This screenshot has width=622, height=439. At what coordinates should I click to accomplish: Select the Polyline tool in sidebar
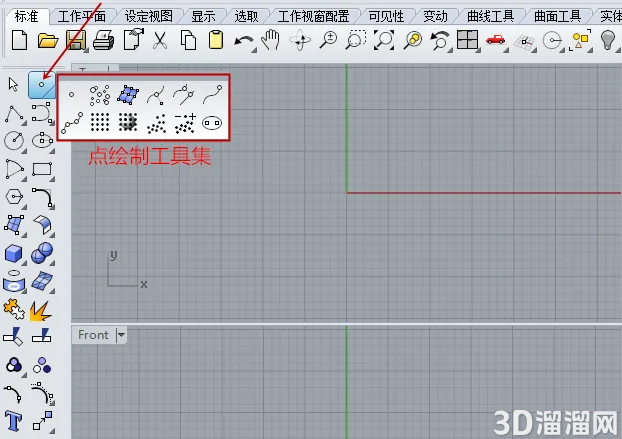14,114
